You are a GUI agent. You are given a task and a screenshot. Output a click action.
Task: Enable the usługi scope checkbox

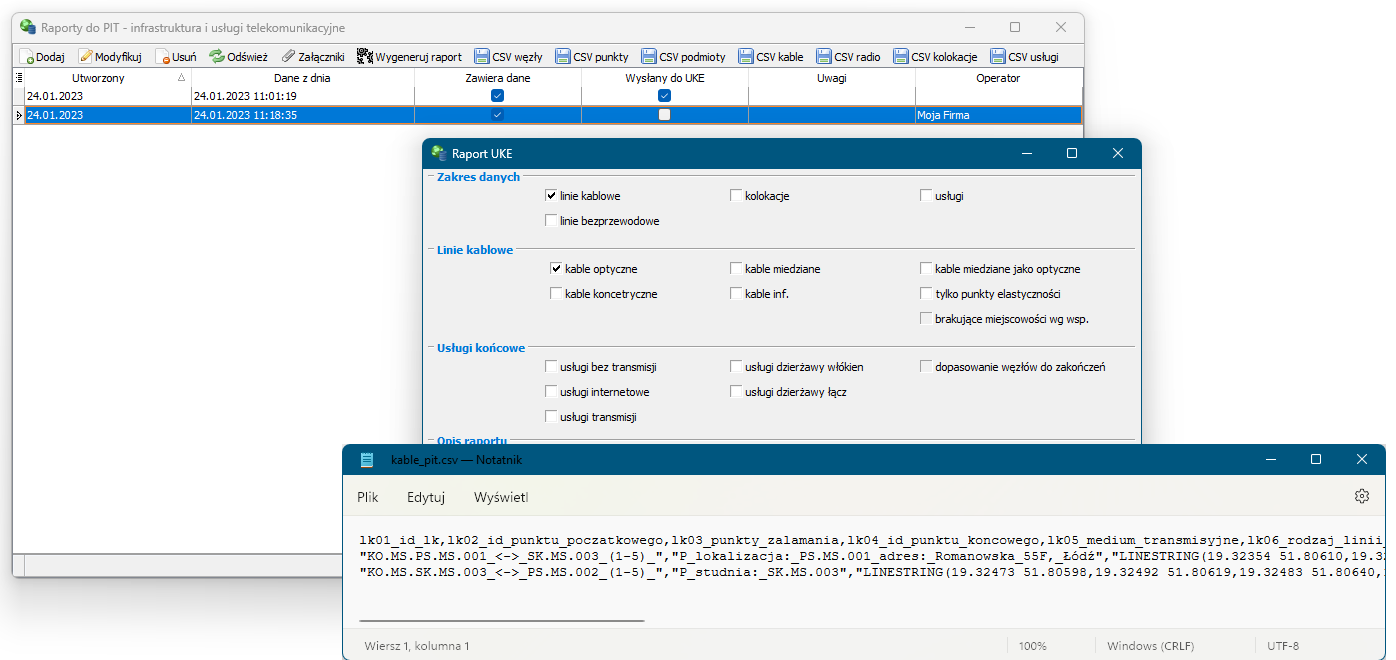926,196
